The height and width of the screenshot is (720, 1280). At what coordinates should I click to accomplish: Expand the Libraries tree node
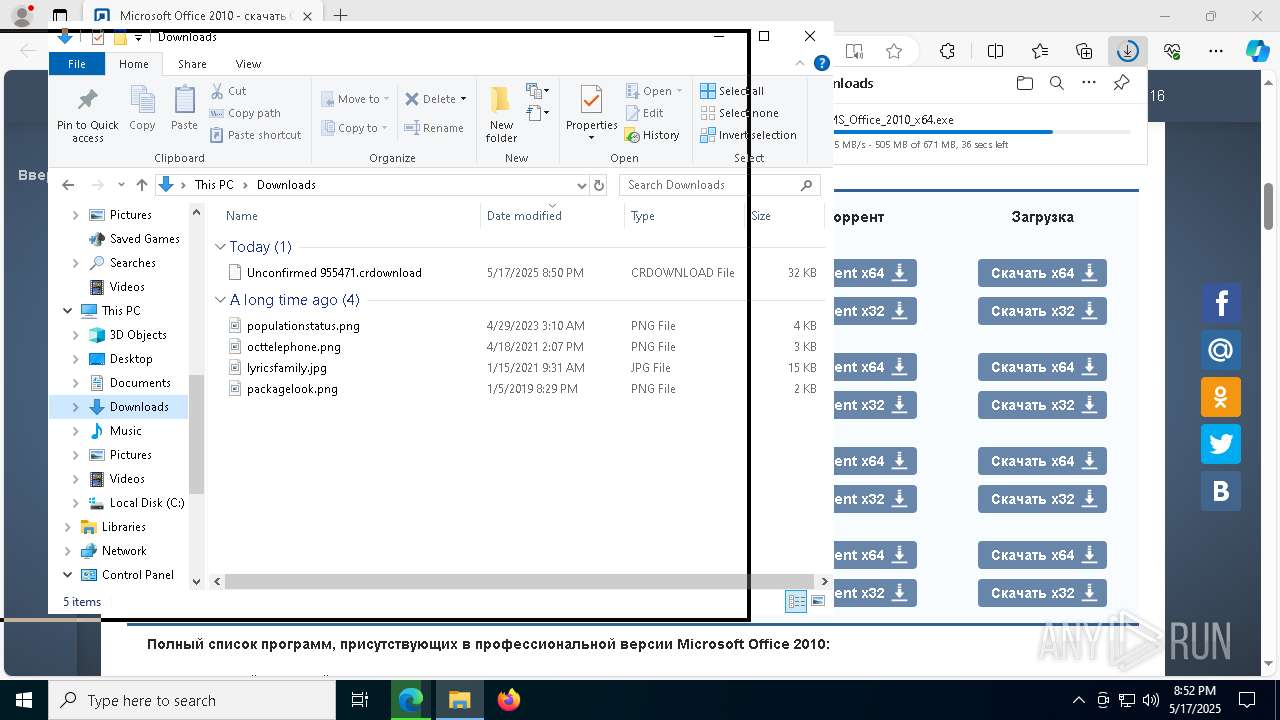point(67,527)
